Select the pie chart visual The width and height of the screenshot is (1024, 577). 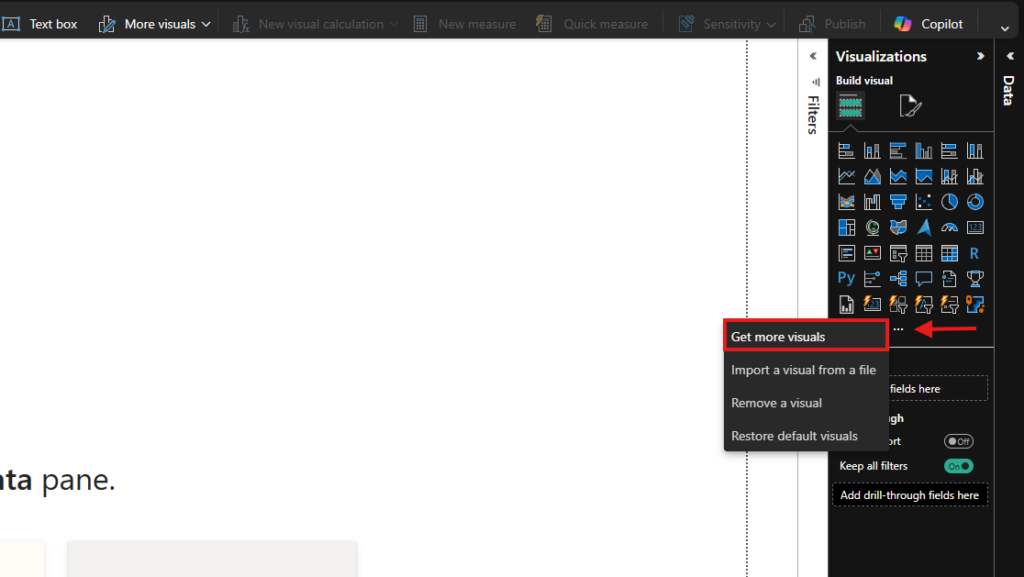tap(949, 202)
